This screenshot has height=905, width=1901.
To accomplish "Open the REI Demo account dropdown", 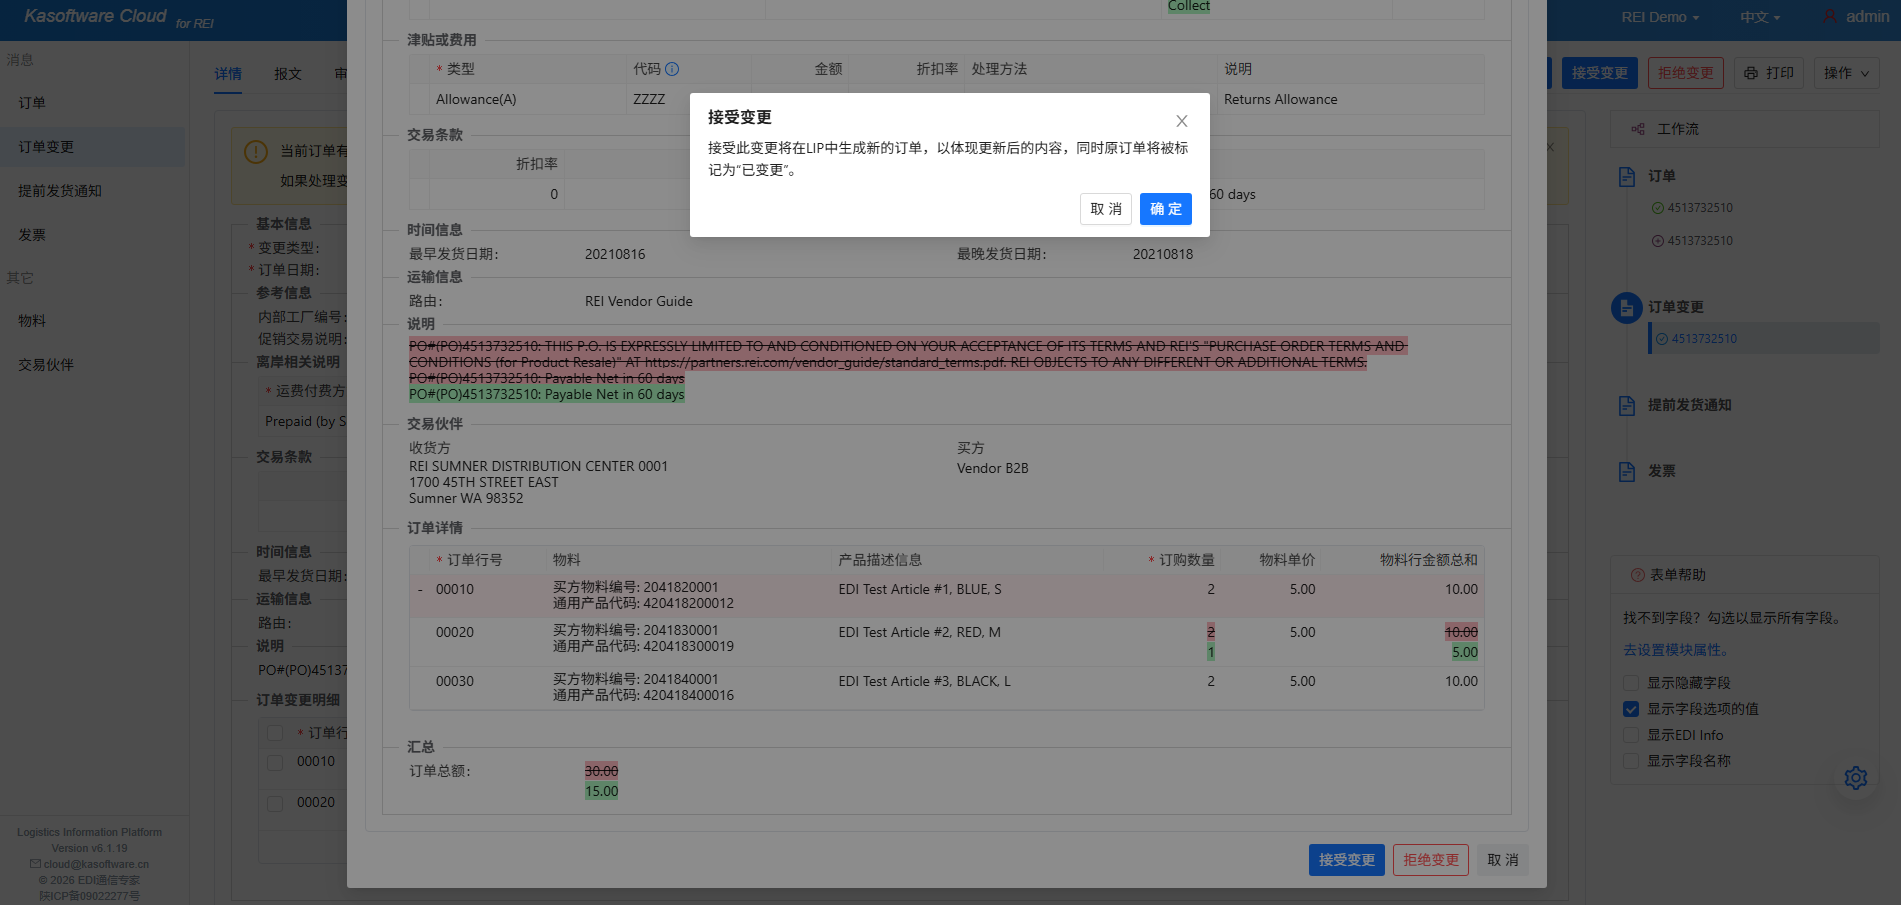I will point(1659,17).
